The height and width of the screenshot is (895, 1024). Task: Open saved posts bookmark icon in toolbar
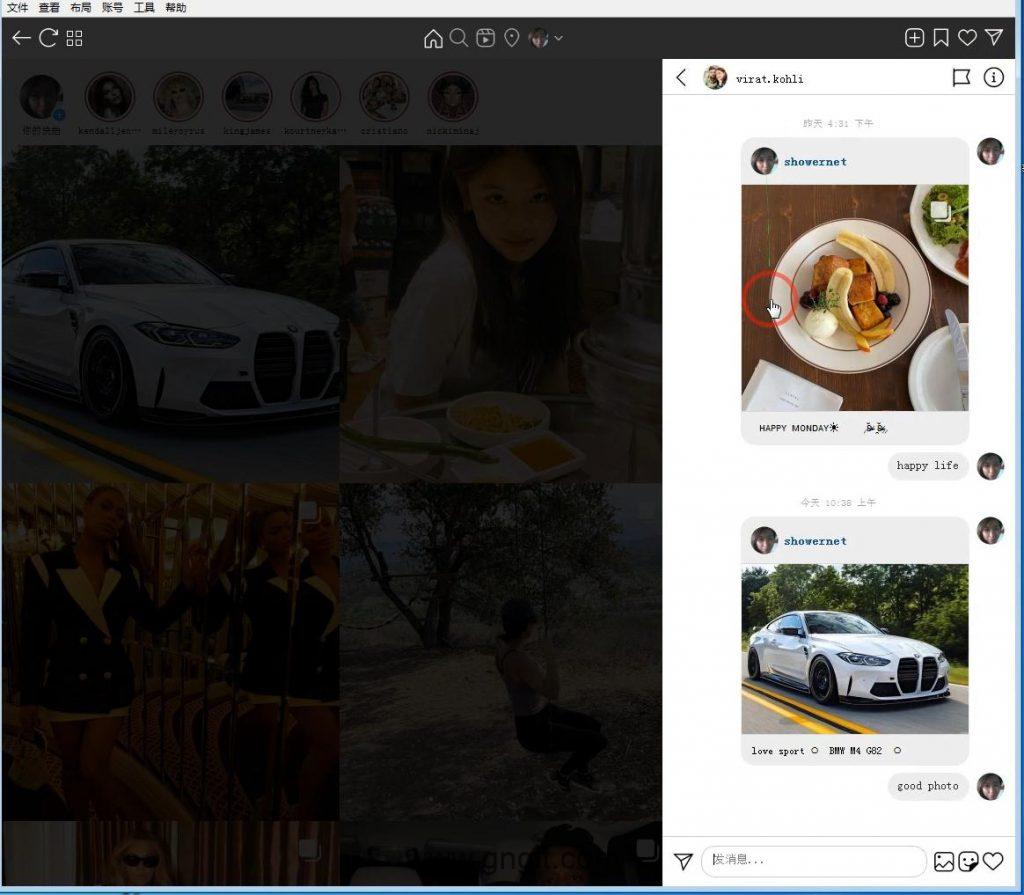point(941,38)
